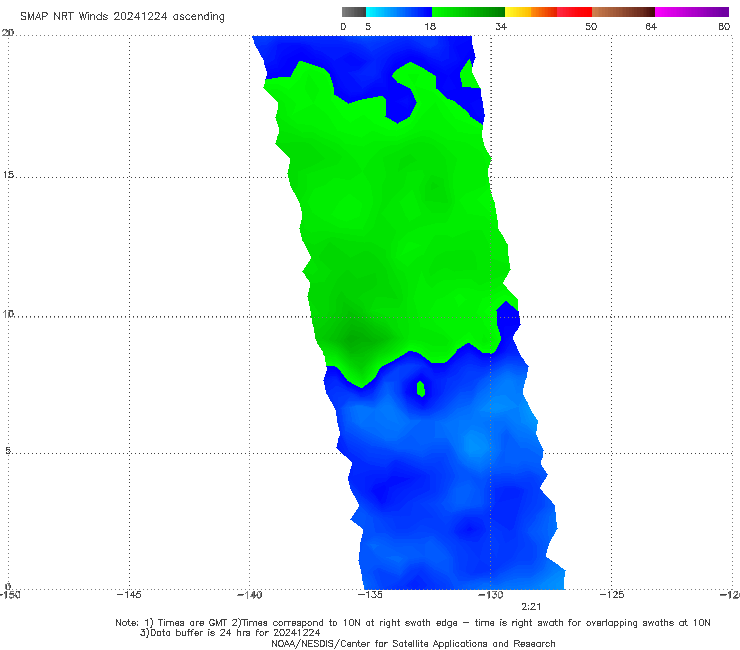Click the green segment of the color bar
The width and height of the screenshot is (740, 650).
[x=468, y=12]
